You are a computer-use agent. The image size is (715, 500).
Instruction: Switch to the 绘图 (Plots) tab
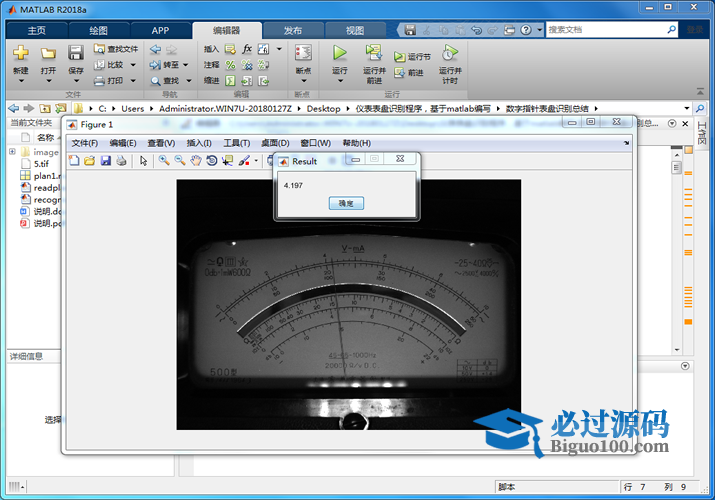98,31
